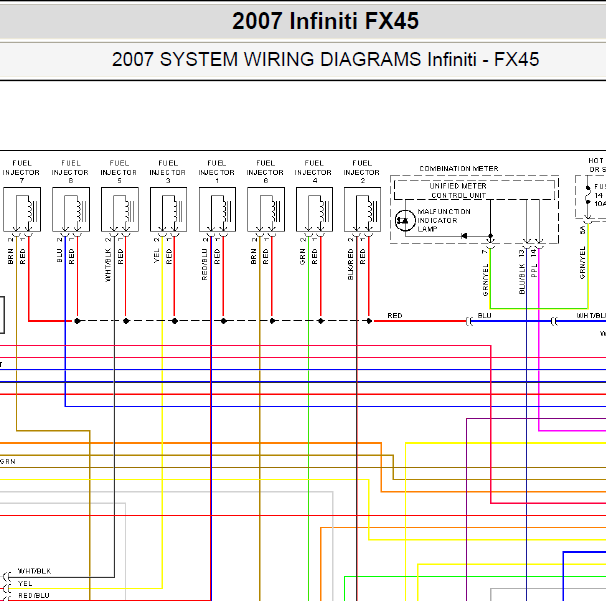Screen dimensions: 606x601
Task: Click the 'BRN' wire label under injector 6
Action: (x=254, y=256)
